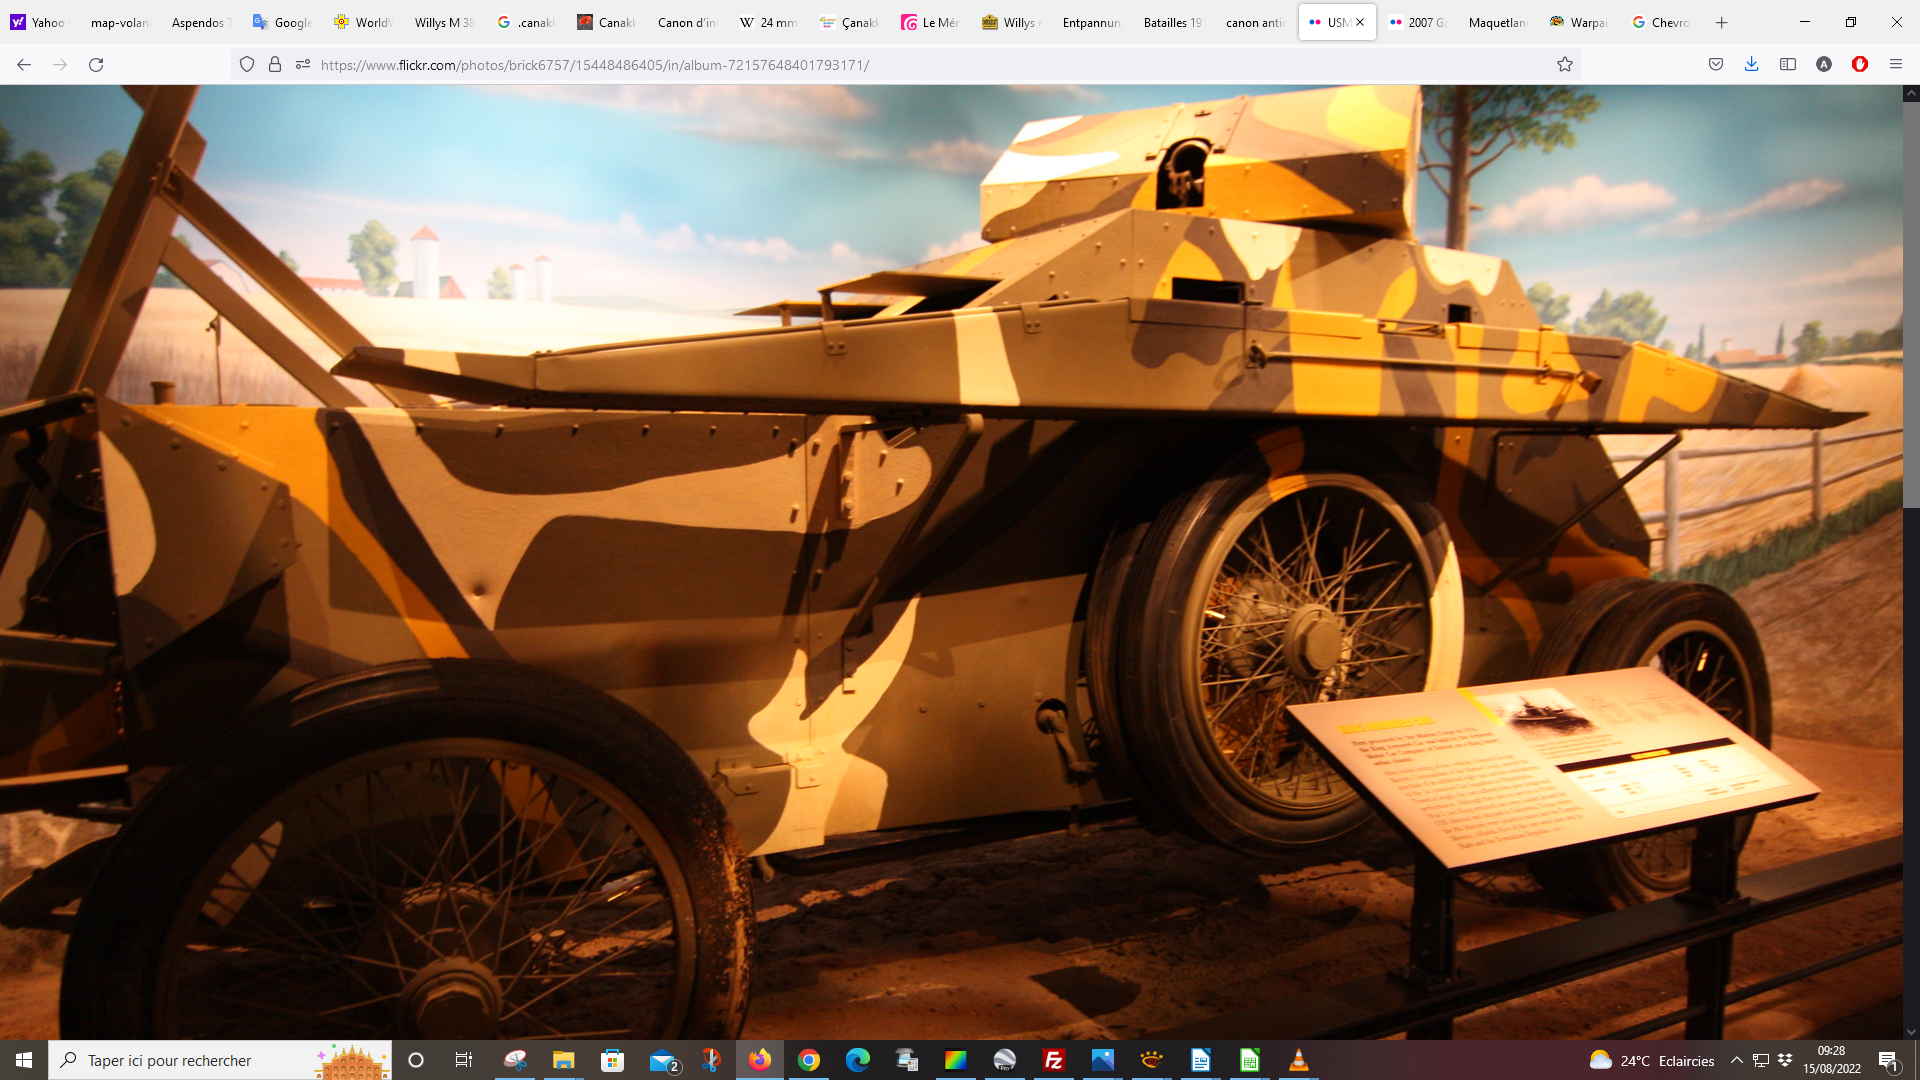Open the notification center
The image size is (1920, 1080).
1888,1060
